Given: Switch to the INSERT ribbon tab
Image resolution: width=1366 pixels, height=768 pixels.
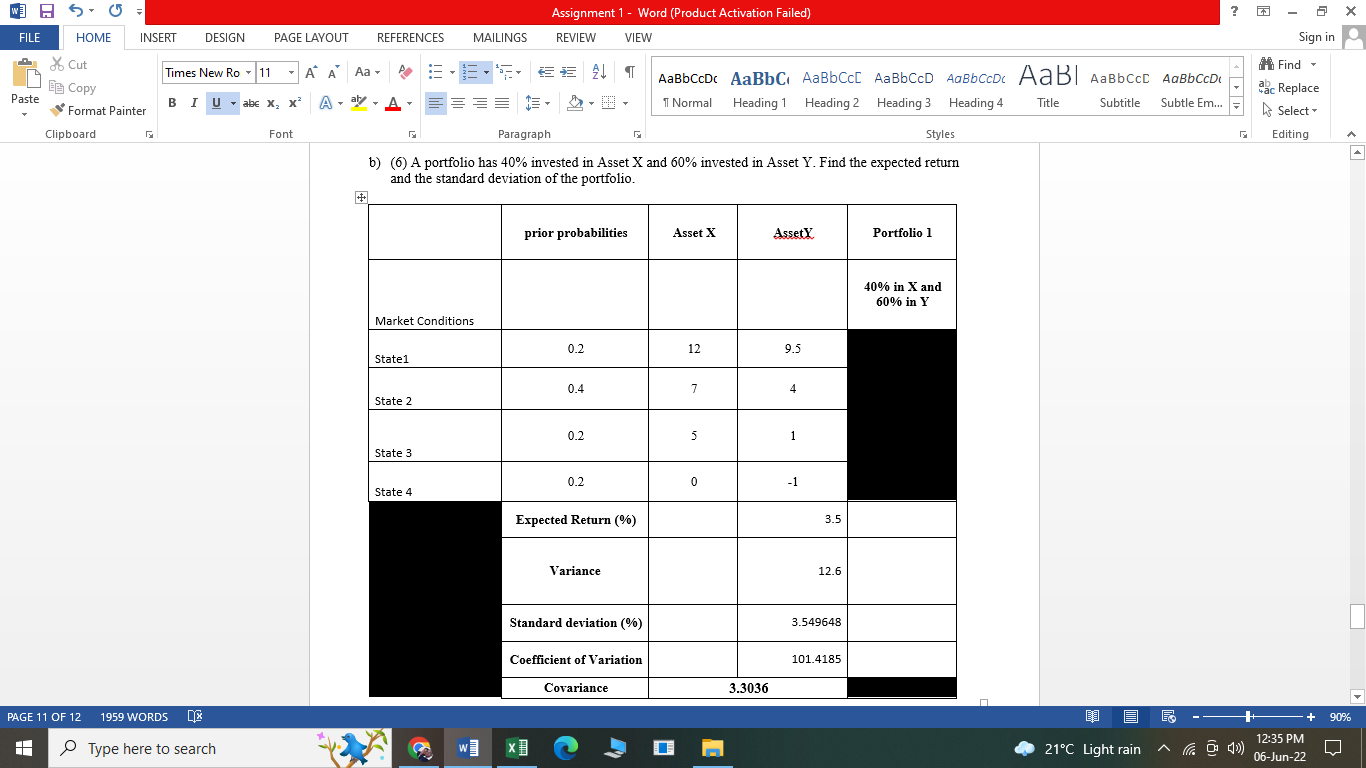Looking at the screenshot, I should click(157, 37).
